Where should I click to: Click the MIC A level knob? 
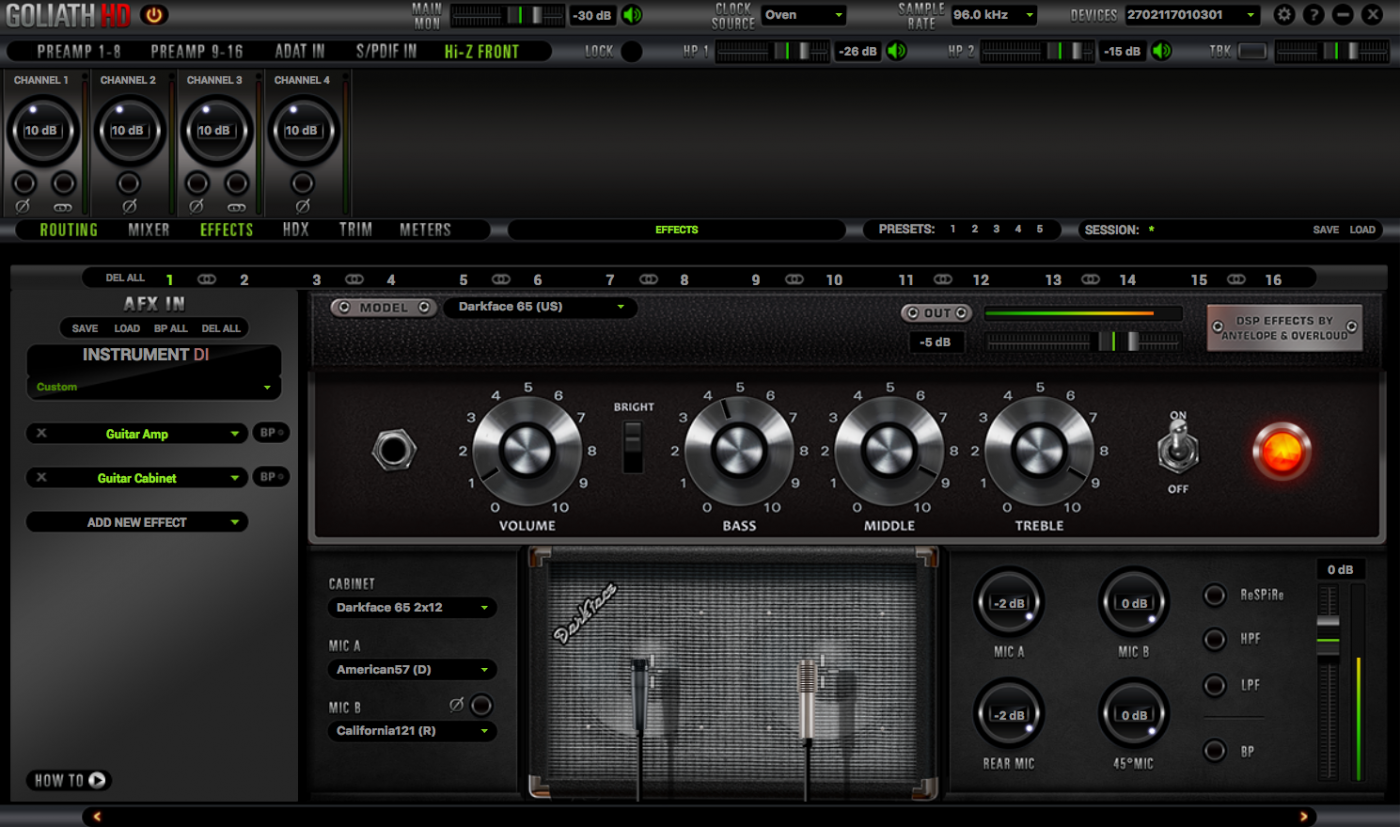(x=1008, y=603)
